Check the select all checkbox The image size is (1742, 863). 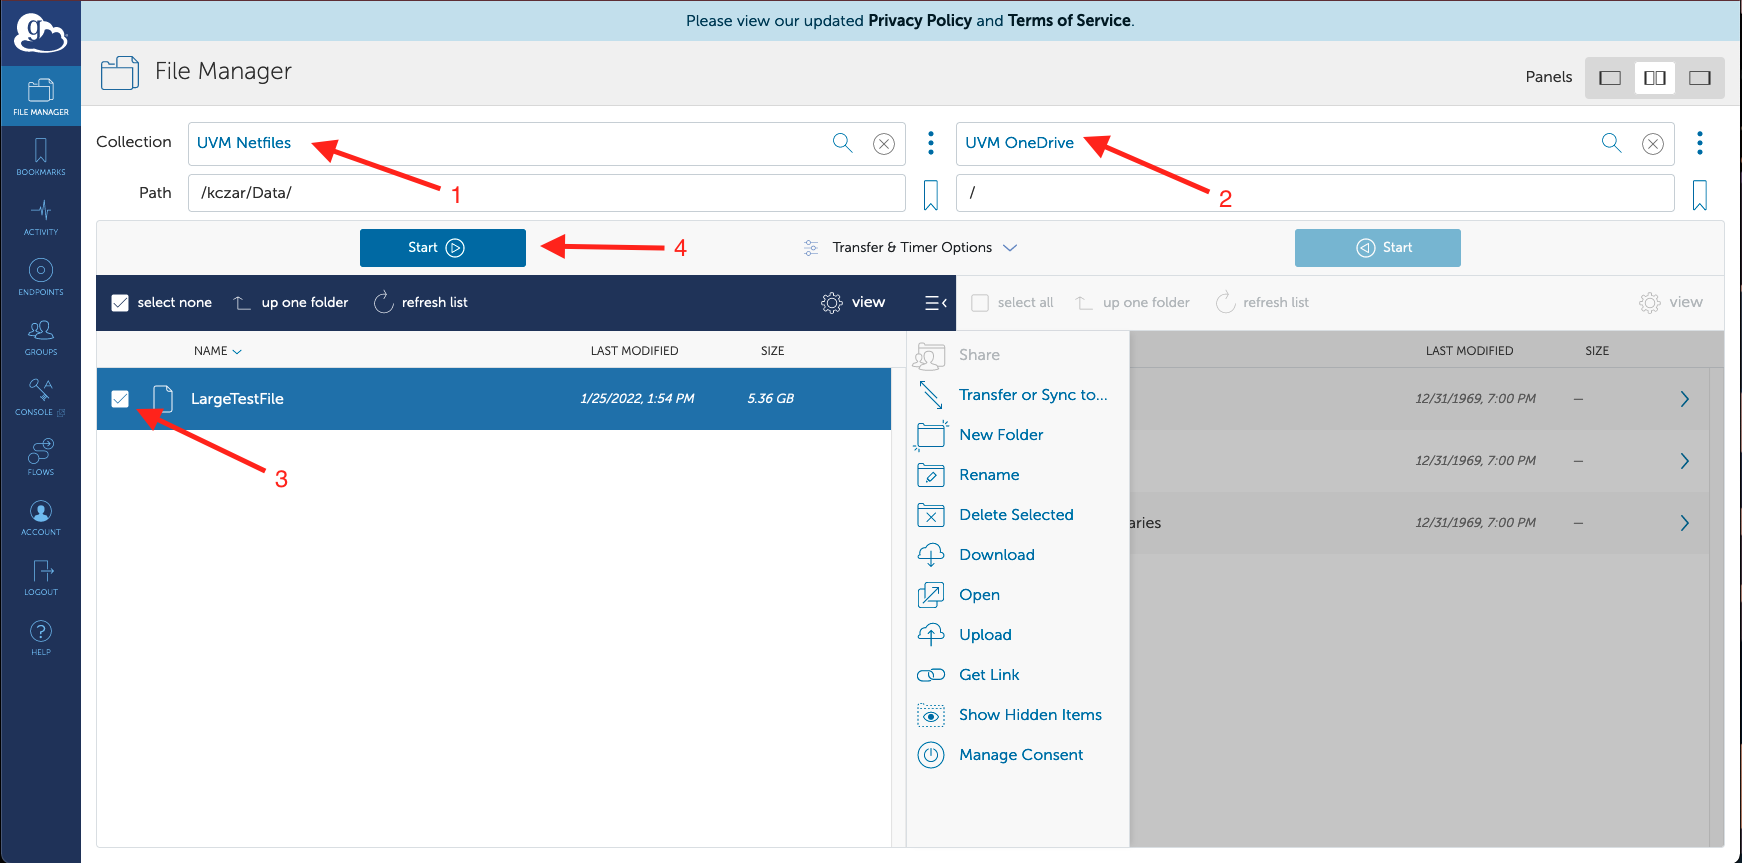pyautogui.click(x=980, y=303)
